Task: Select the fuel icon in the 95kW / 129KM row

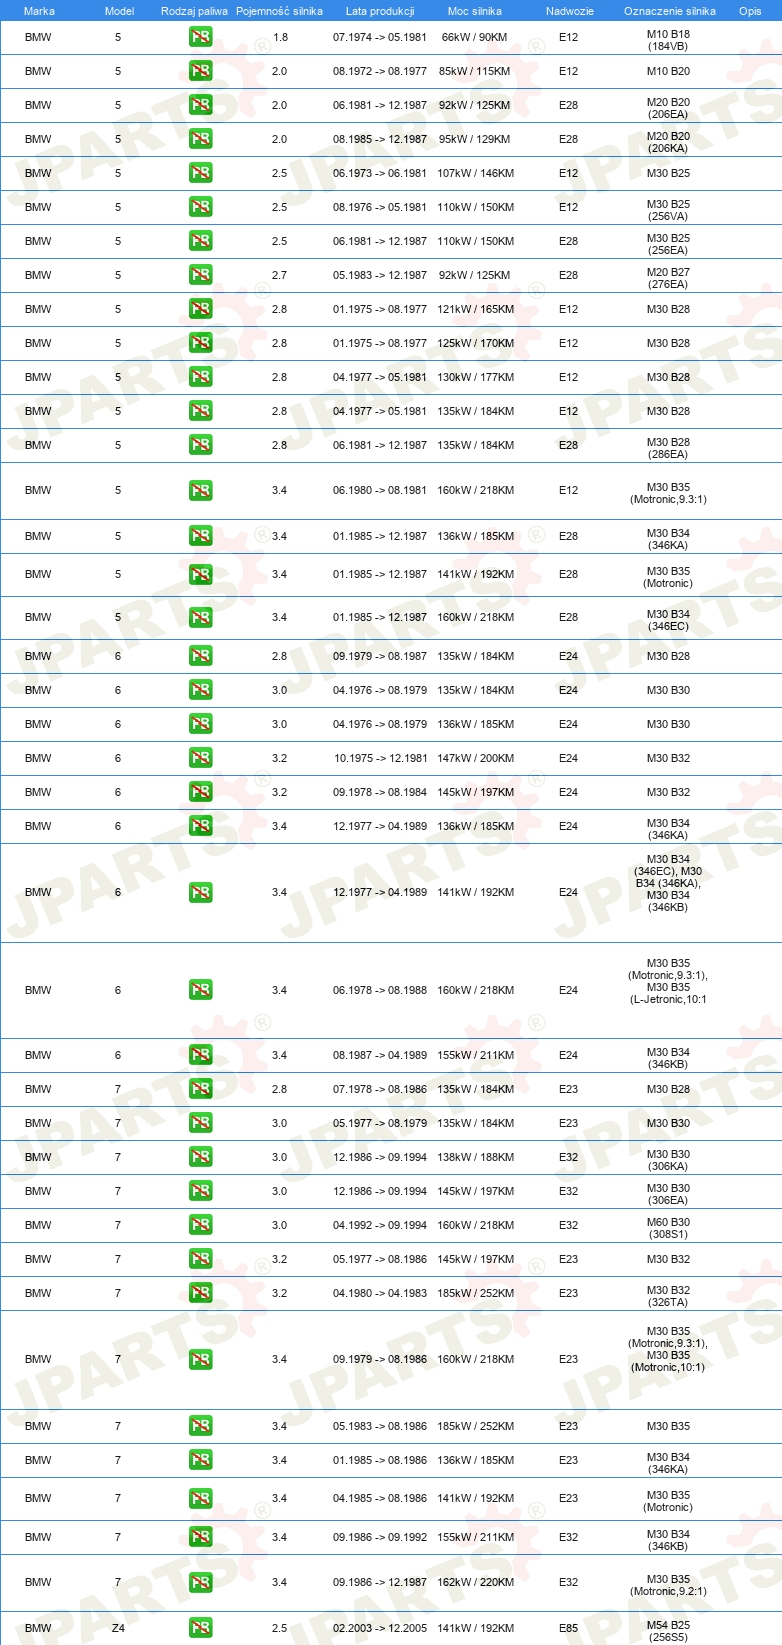Action: tap(200, 139)
